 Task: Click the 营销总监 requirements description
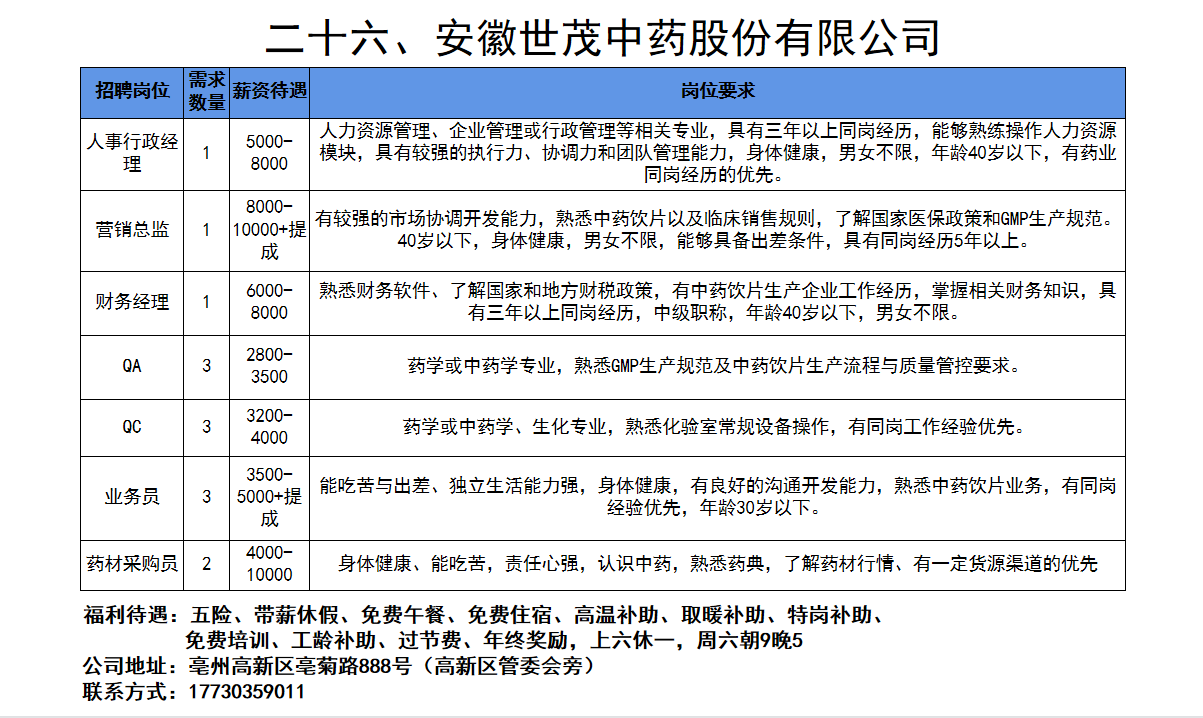[x=717, y=229]
